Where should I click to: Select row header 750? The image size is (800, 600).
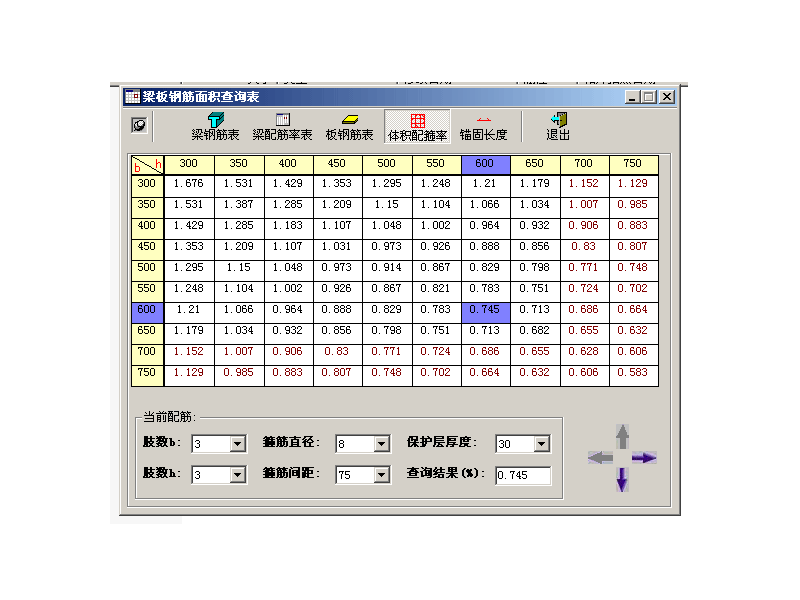pyautogui.click(x=147, y=374)
